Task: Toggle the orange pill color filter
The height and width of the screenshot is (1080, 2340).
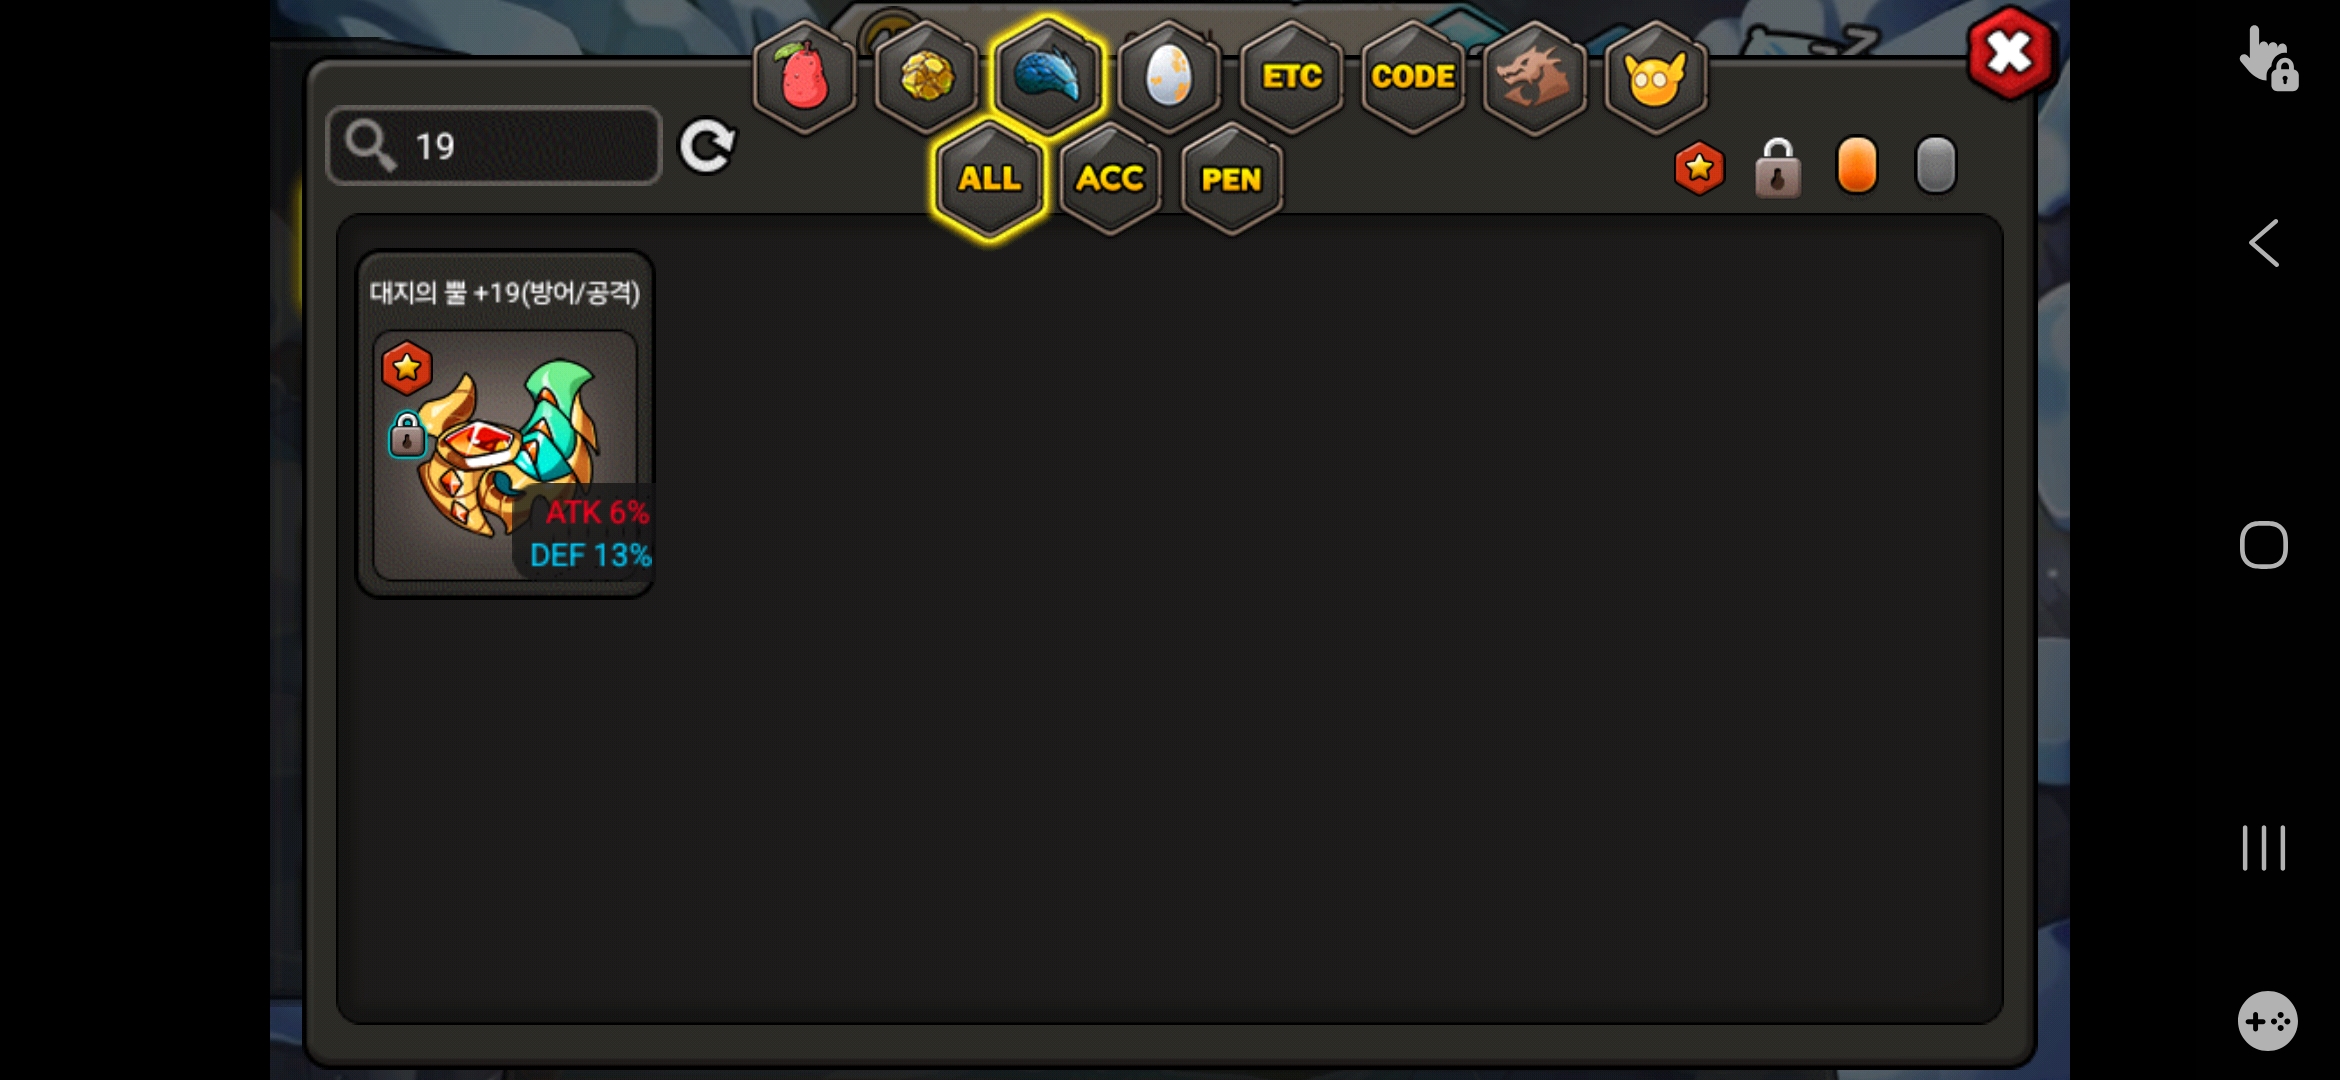Action: point(1857,165)
